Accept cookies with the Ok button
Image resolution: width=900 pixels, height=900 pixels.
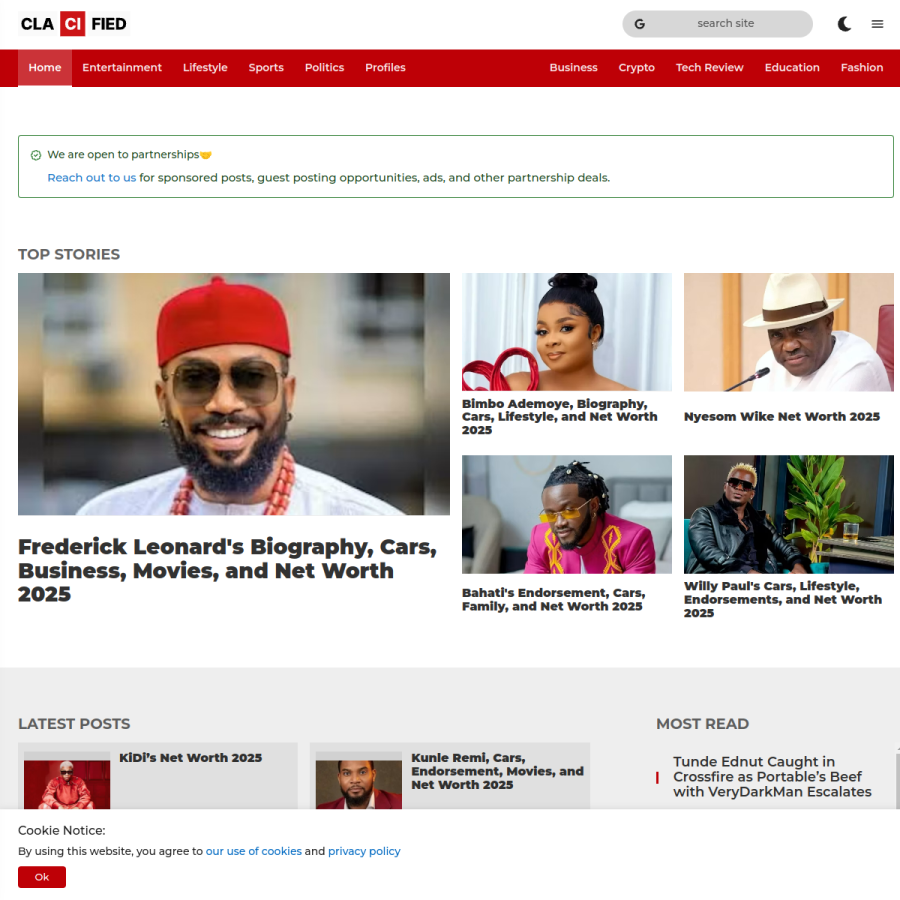[x=42, y=877]
